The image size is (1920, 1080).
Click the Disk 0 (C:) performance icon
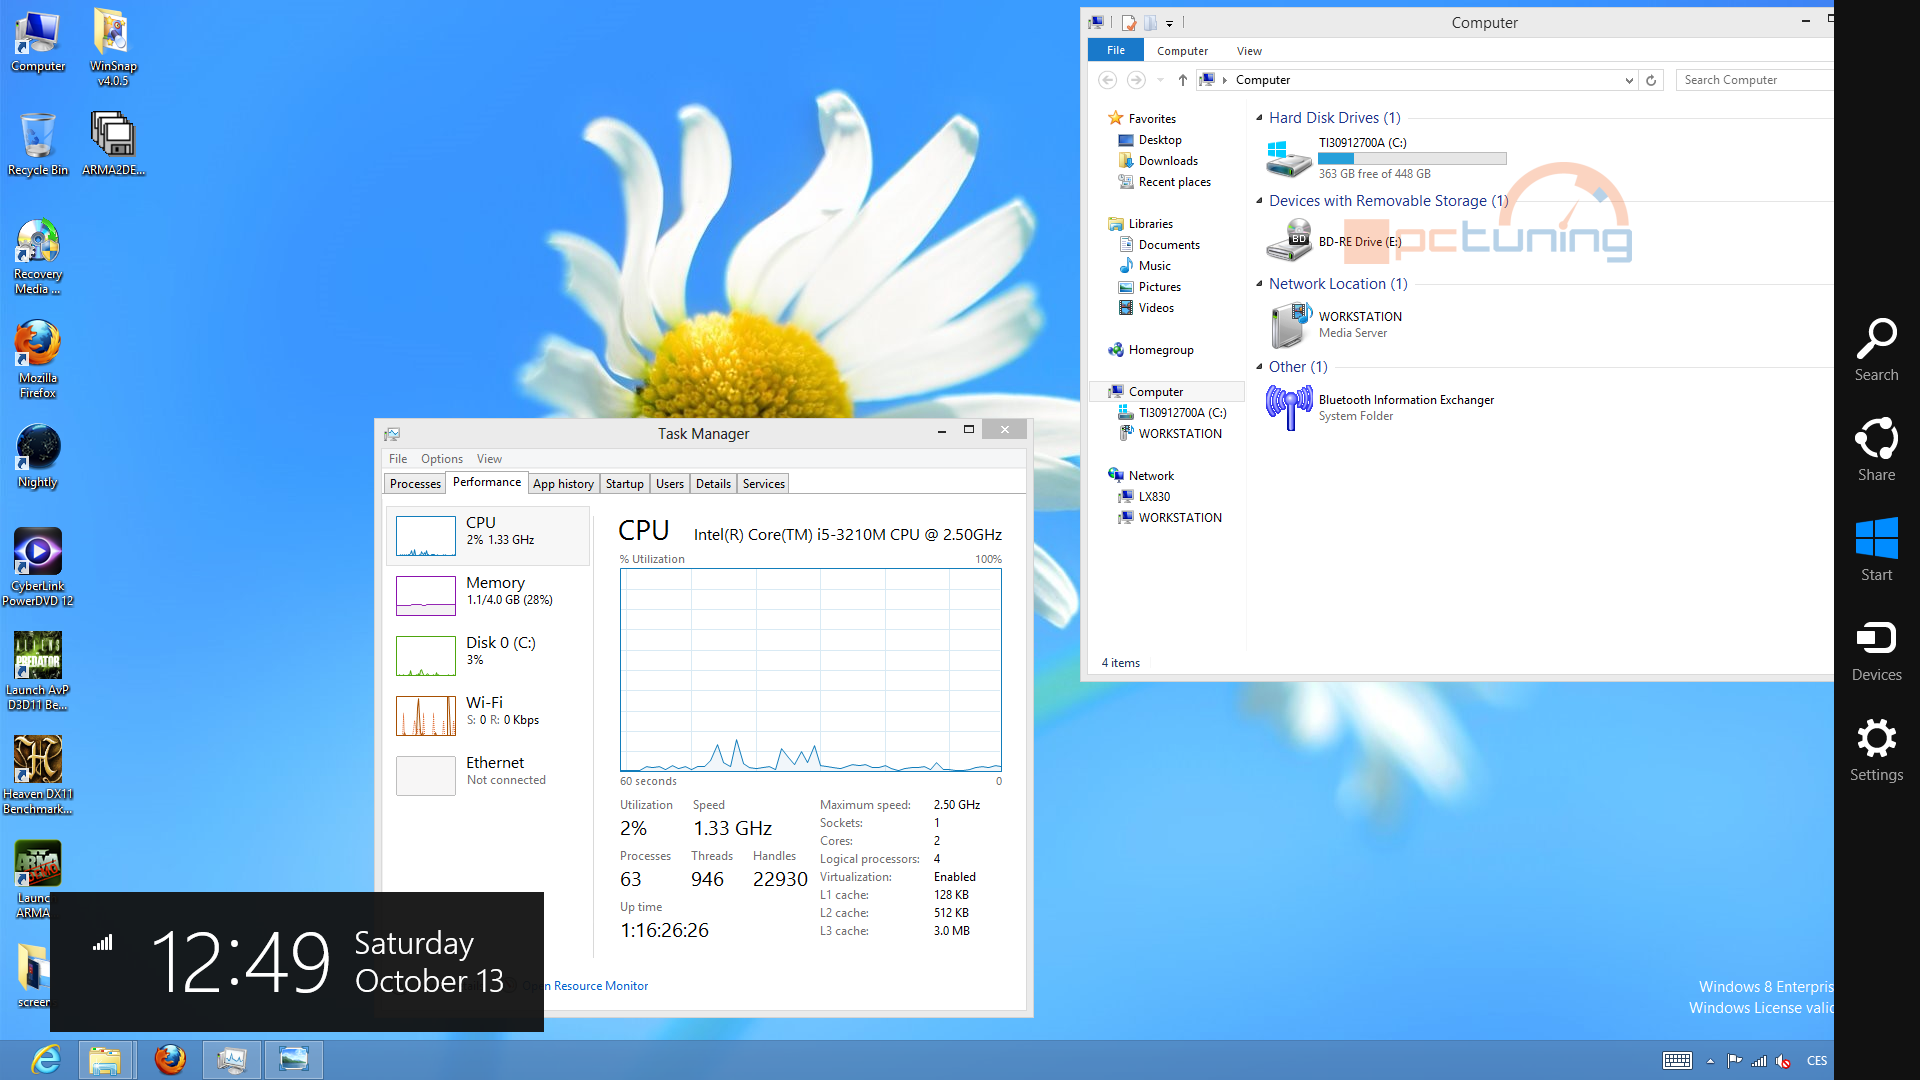coord(425,651)
